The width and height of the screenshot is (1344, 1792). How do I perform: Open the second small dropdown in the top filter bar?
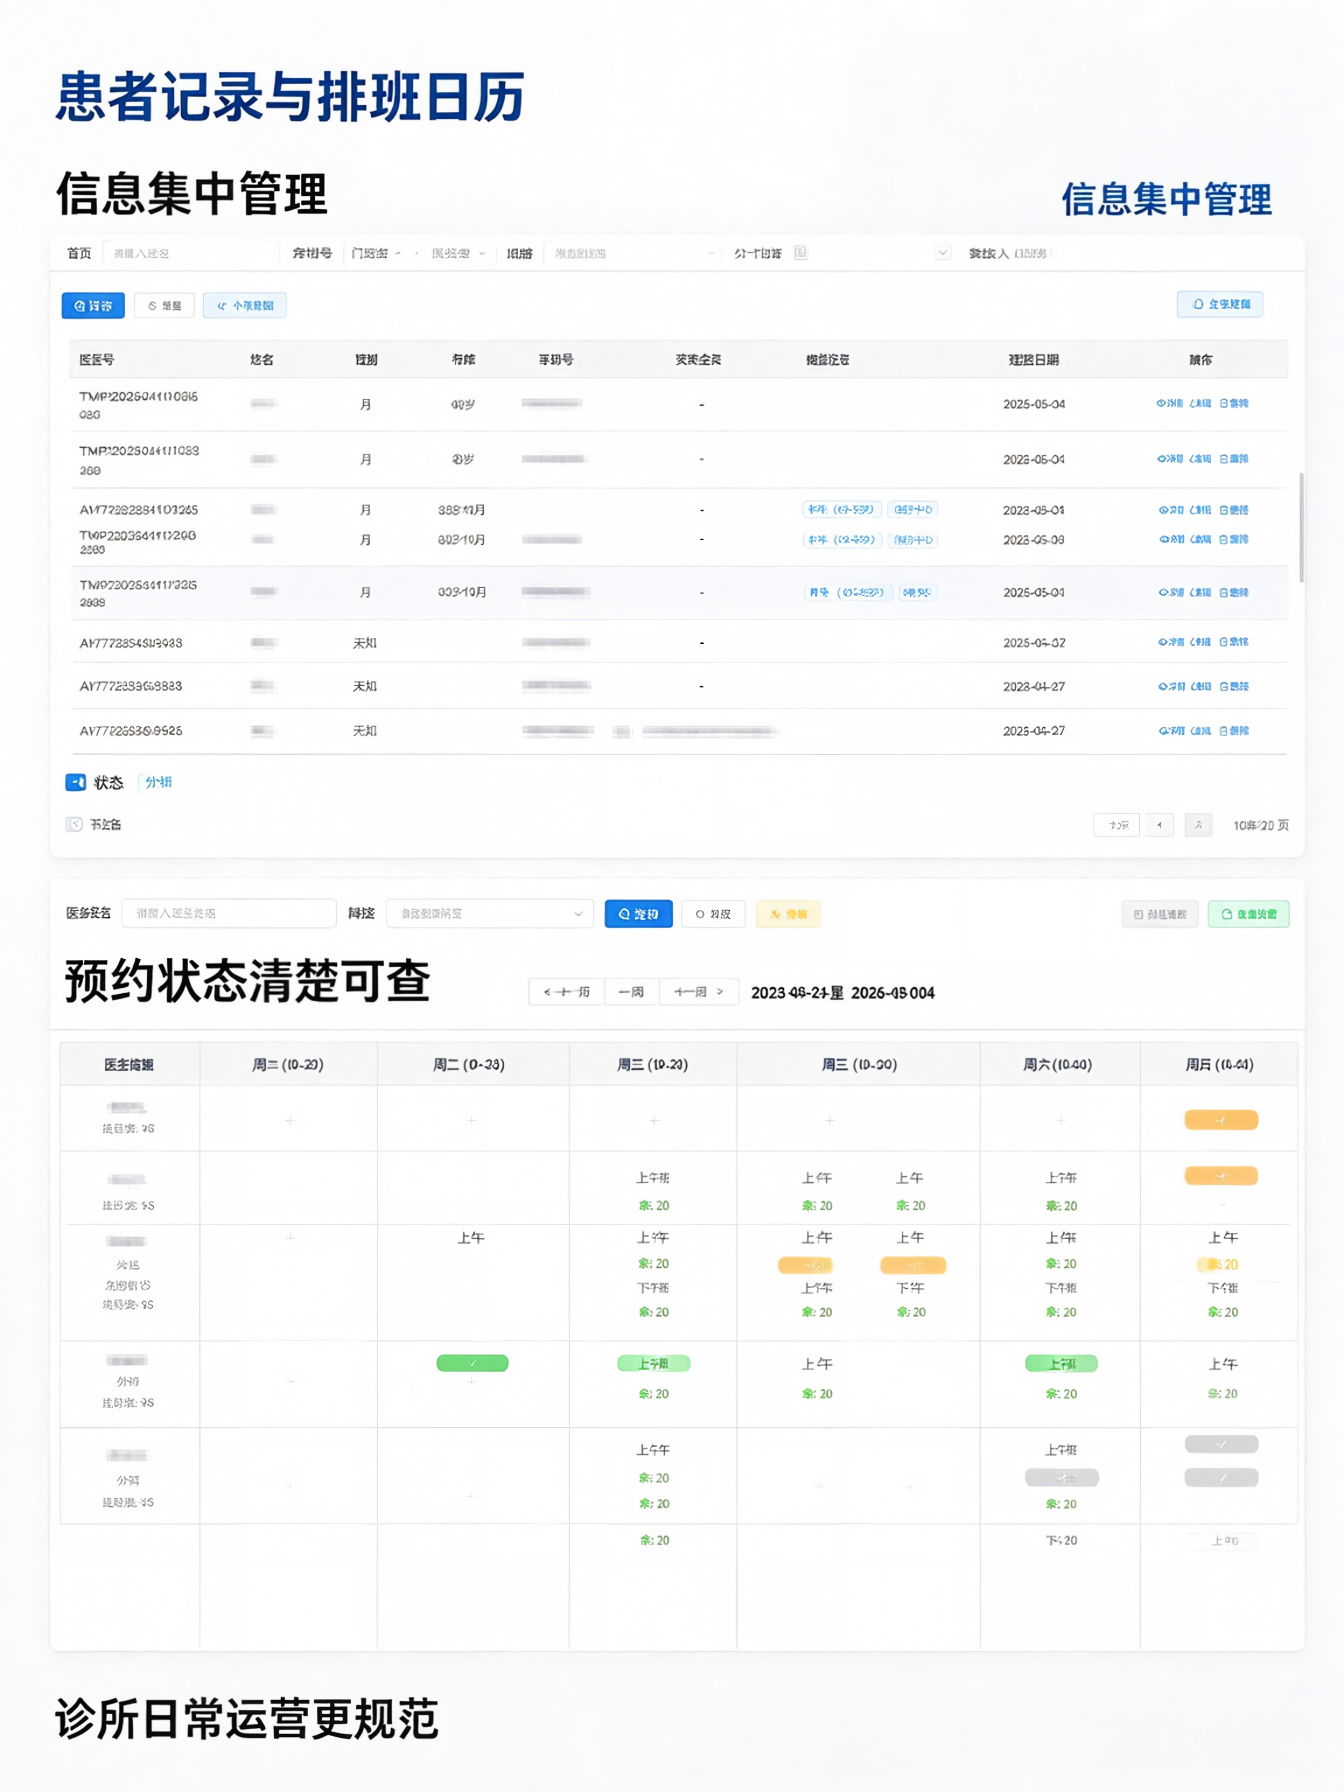pyautogui.click(x=458, y=253)
